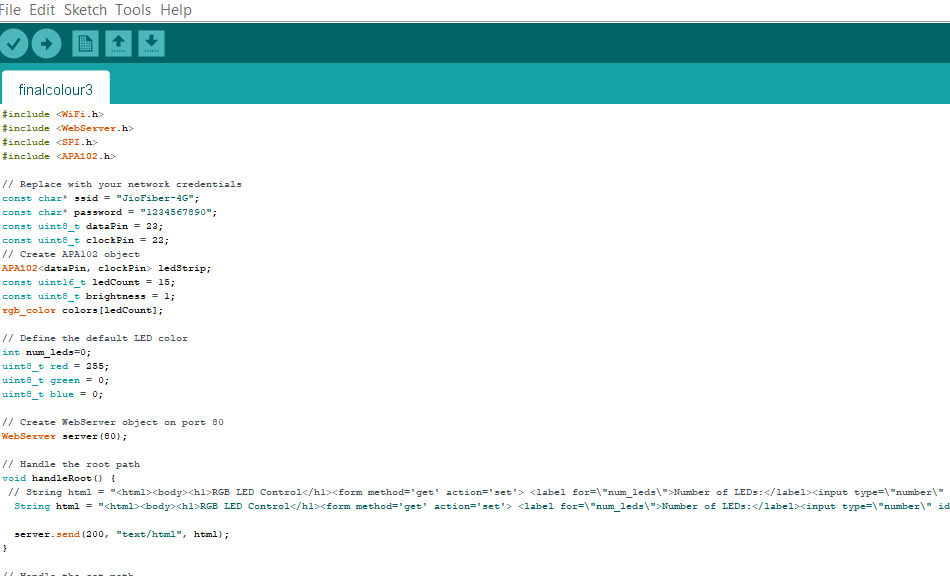Viewport: 950px width, 576px height.
Task: Click the server.send(200 line
Action: tap(120, 534)
